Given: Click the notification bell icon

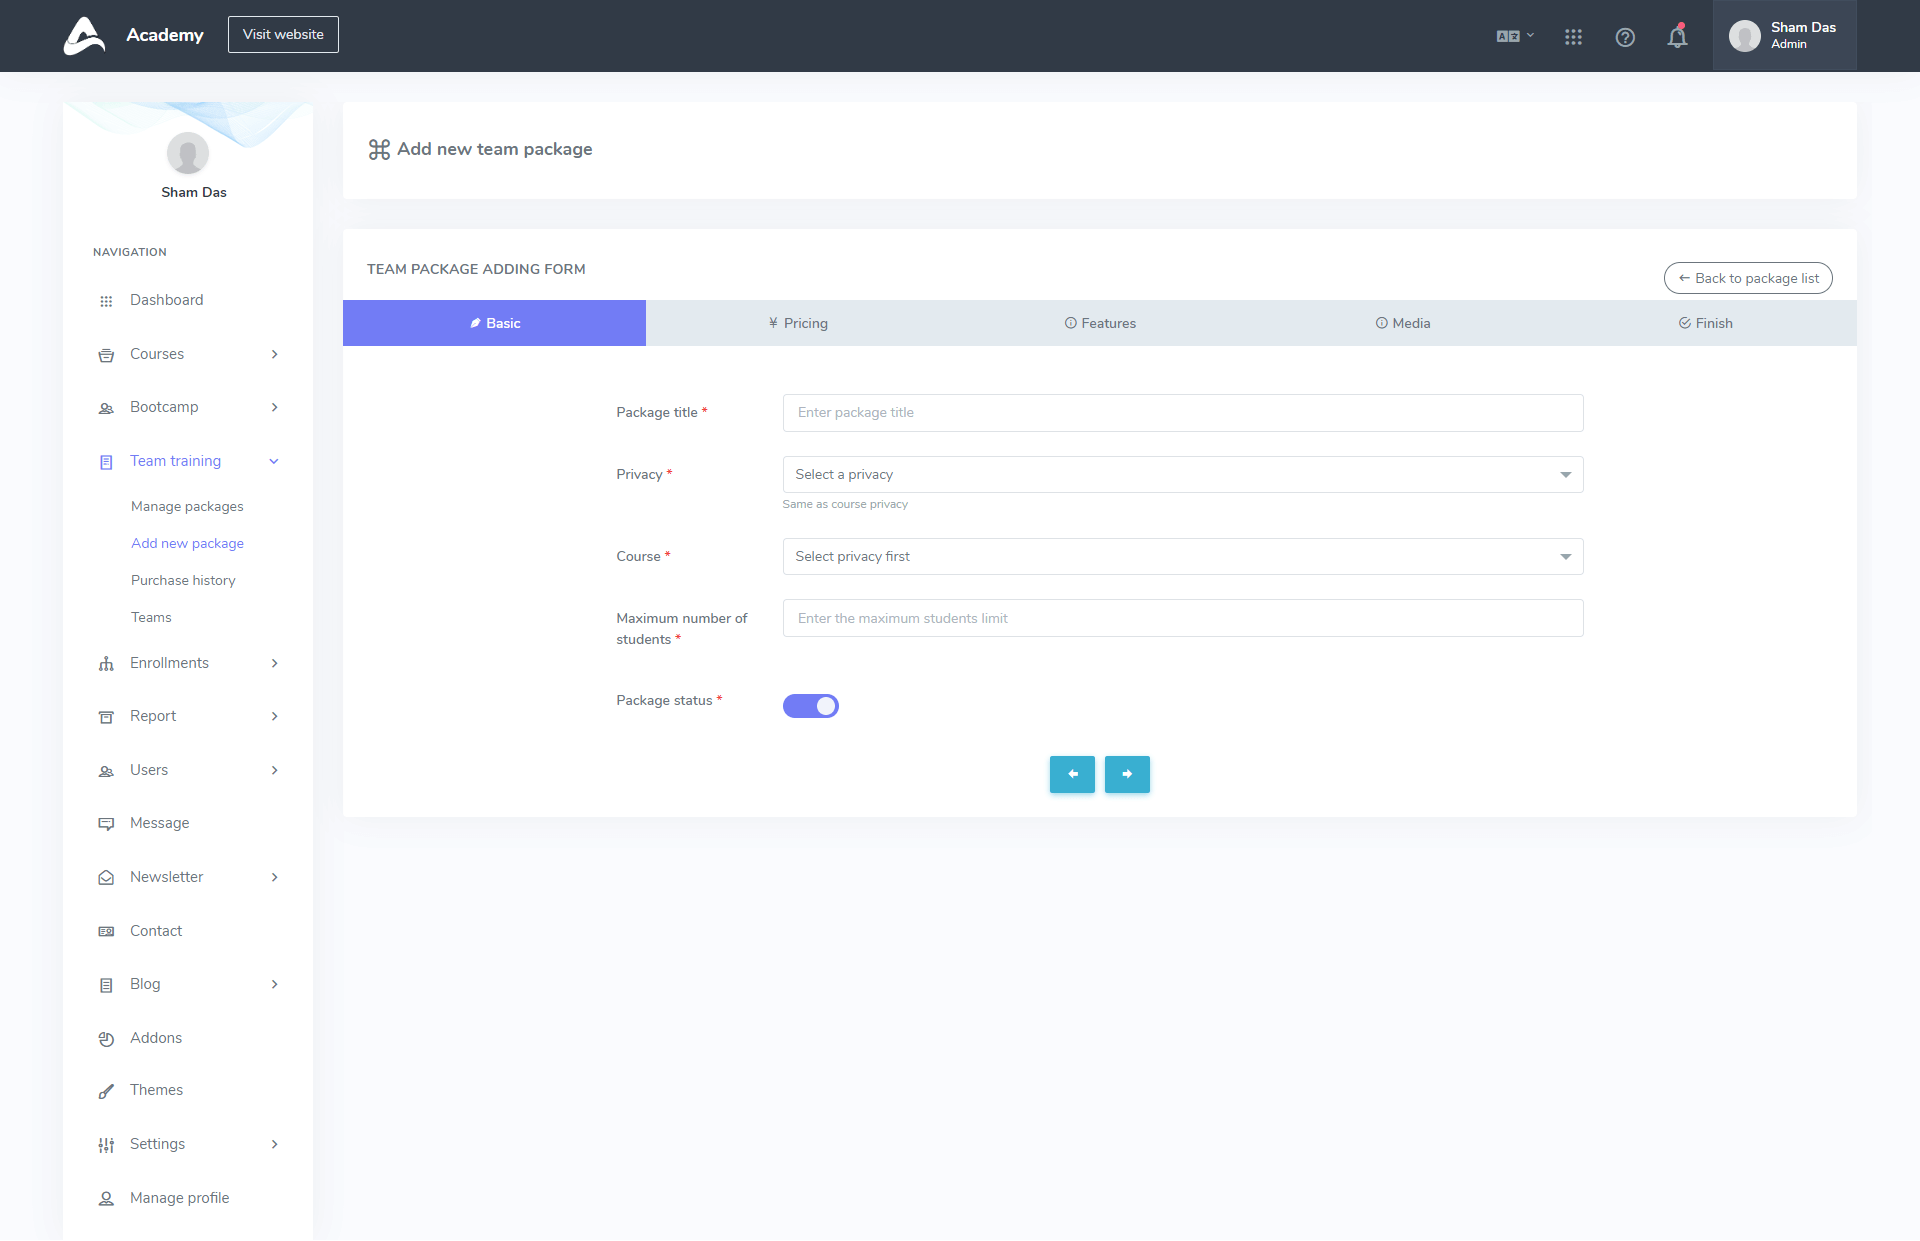Looking at the screenshot, I should pyautogui.click(x=1677, y=37).
